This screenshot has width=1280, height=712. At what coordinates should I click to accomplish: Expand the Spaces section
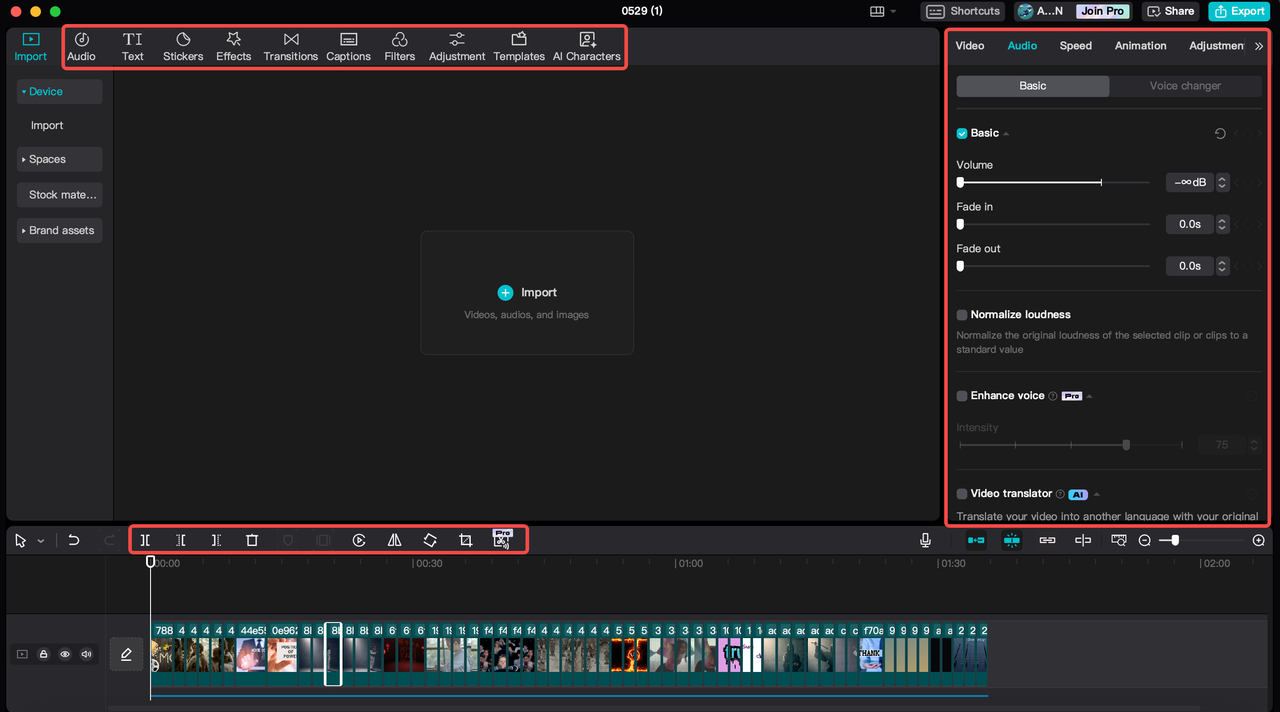(x=59, y=159)
